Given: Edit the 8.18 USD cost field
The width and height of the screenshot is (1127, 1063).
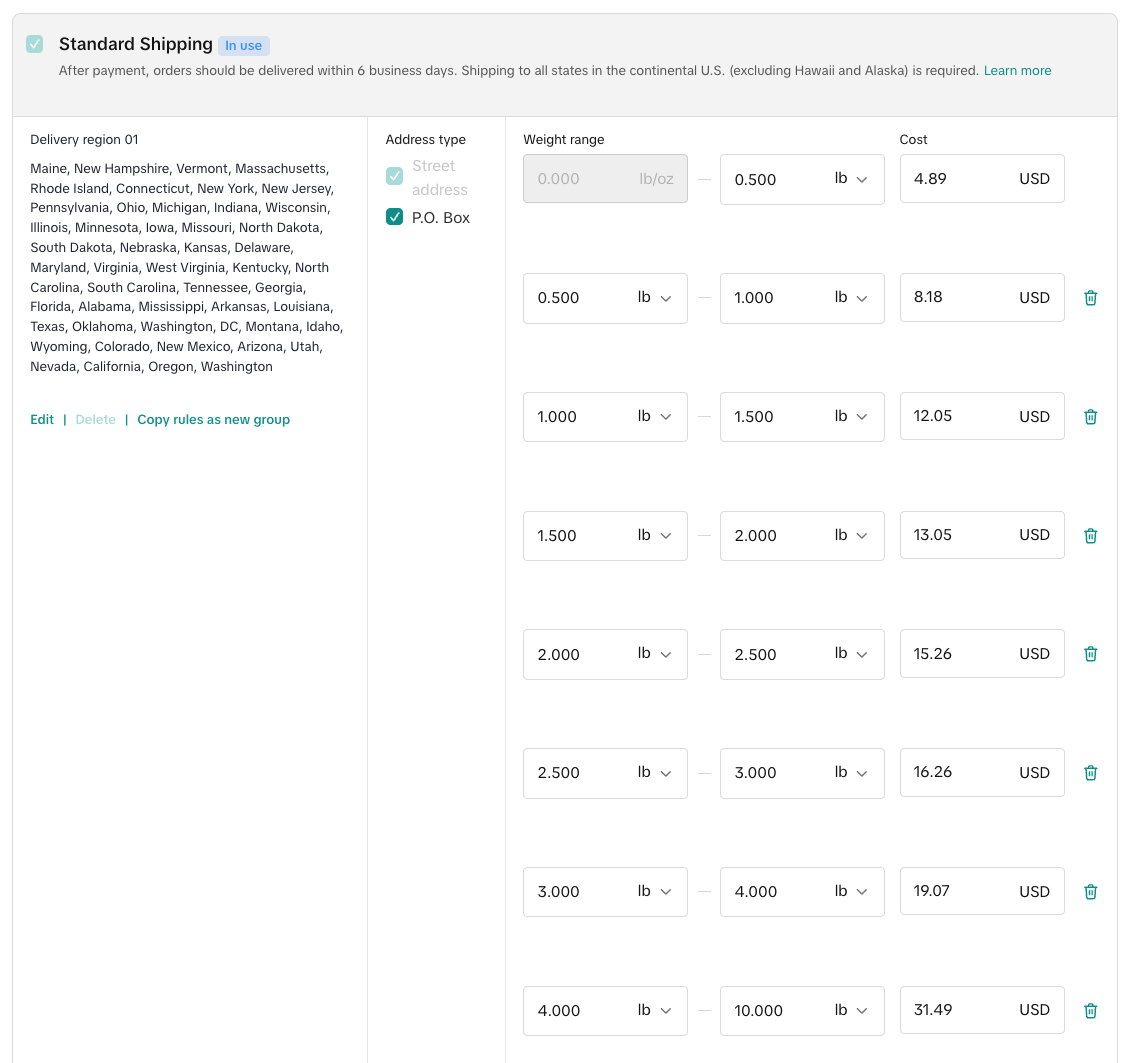Looking at the screenshot, I should tap(982, 298).
